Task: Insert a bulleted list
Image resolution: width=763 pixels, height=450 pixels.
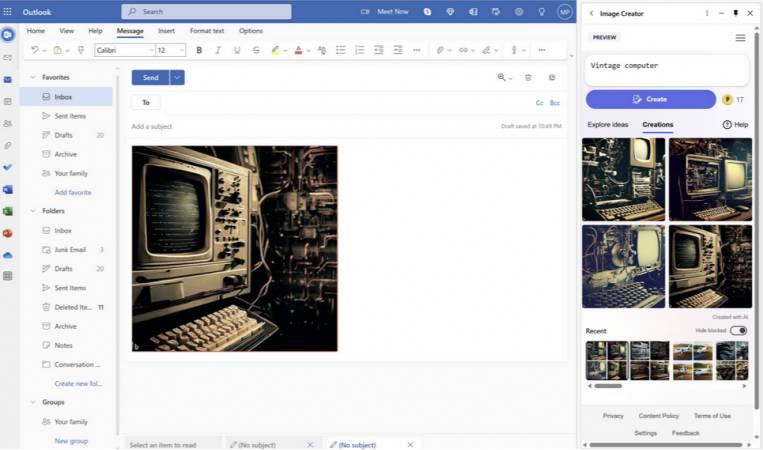Action: coord(341,50)
